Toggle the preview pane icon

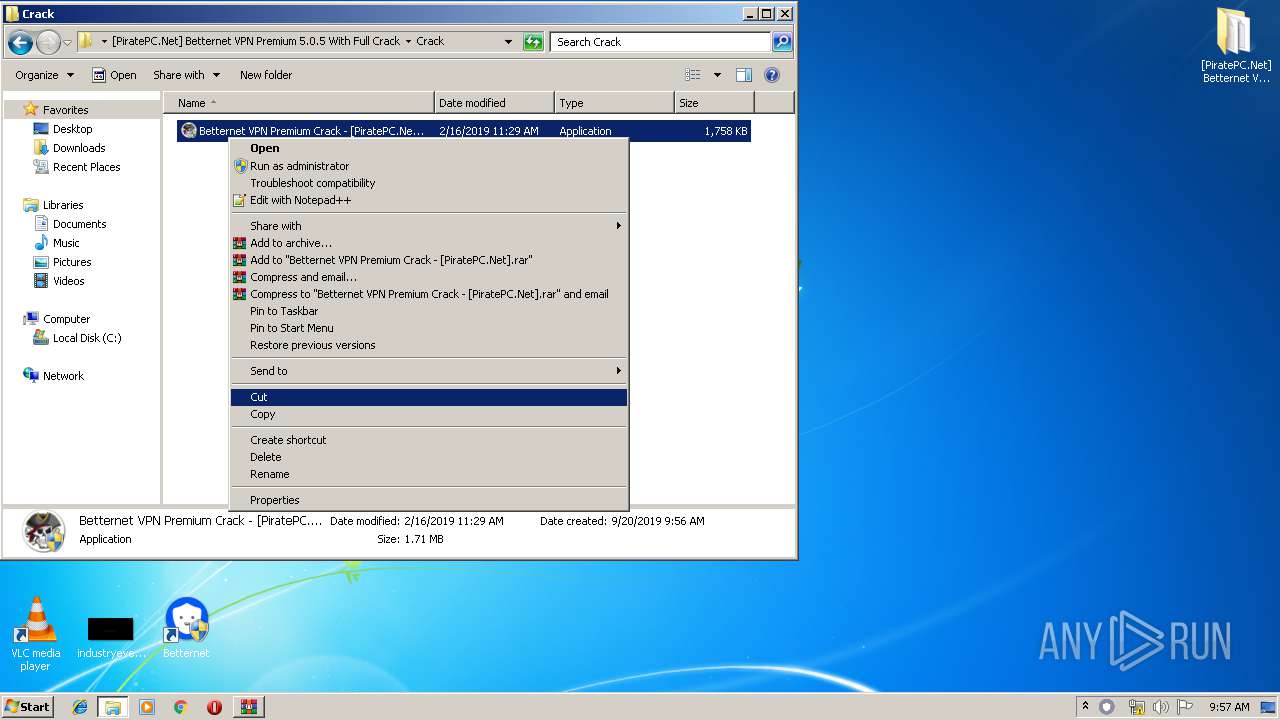(743, 75)
